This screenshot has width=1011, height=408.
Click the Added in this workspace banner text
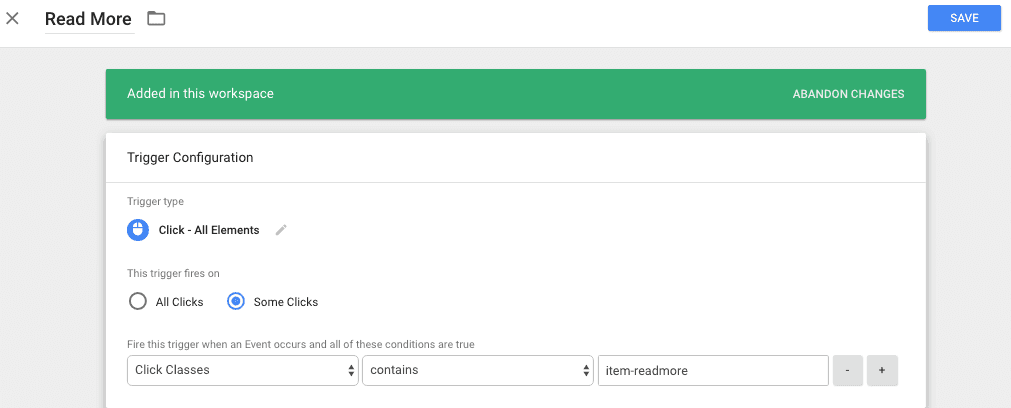point(200,94)
